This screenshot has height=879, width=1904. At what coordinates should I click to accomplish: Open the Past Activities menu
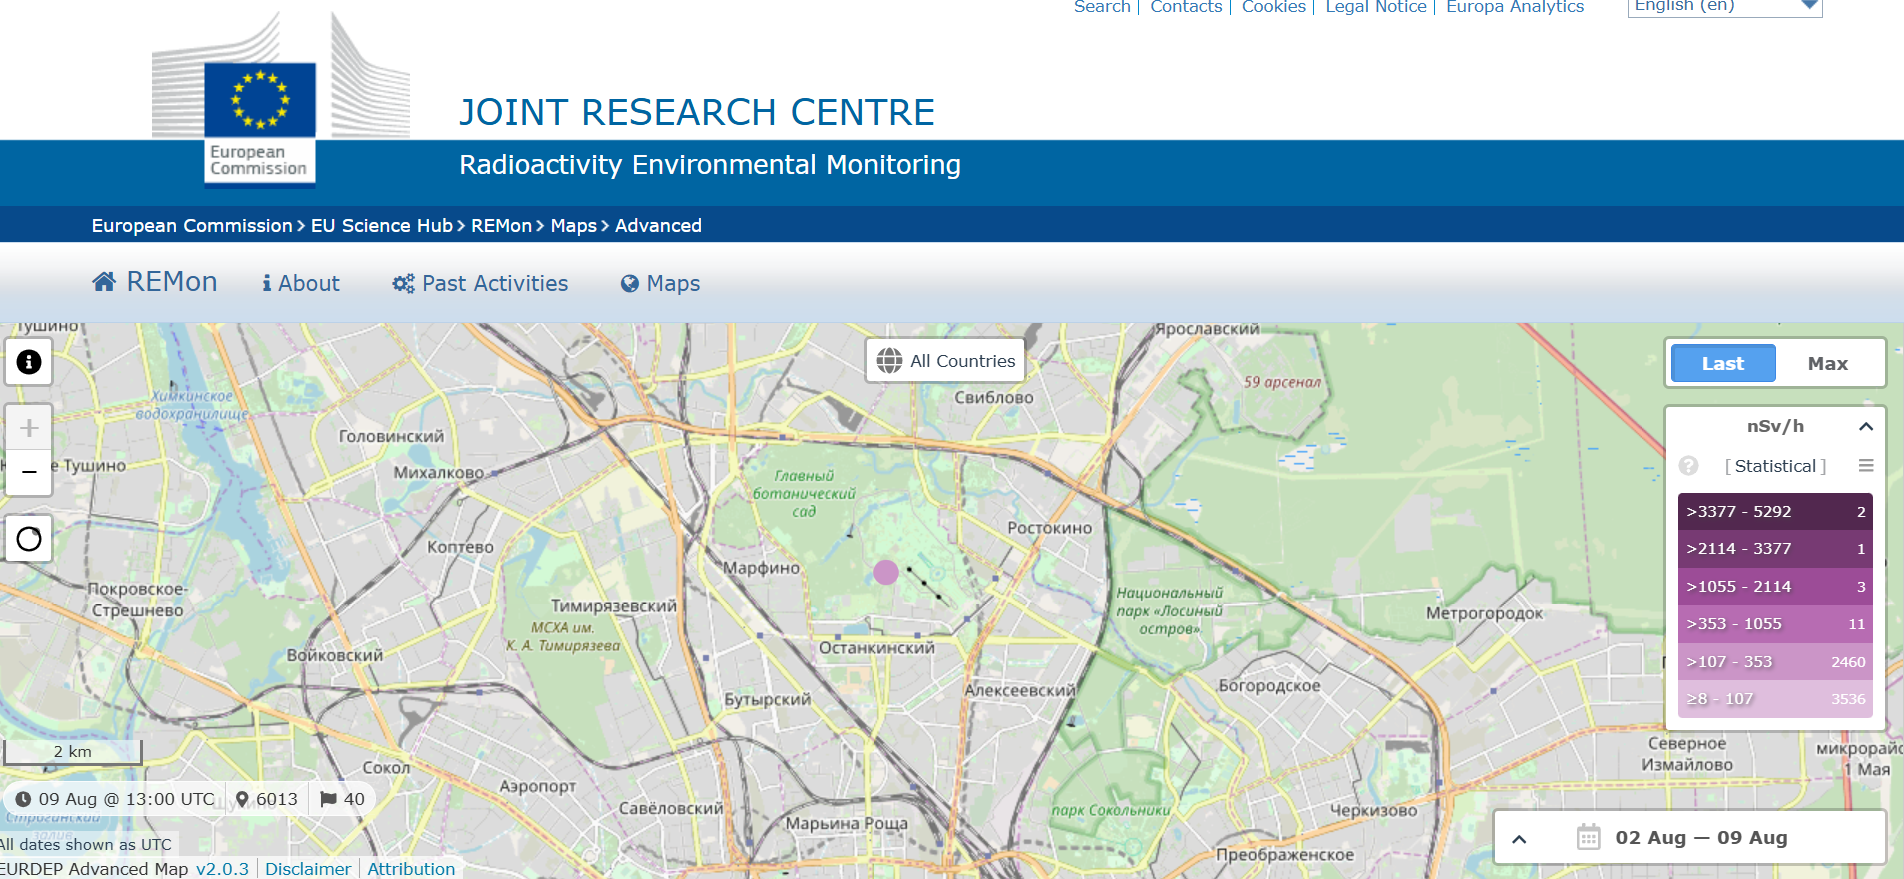point(480,283)
